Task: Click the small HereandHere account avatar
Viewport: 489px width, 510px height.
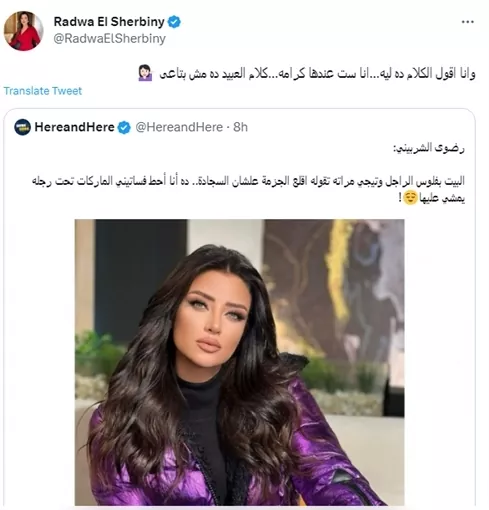Action: [x=22, y=127]
